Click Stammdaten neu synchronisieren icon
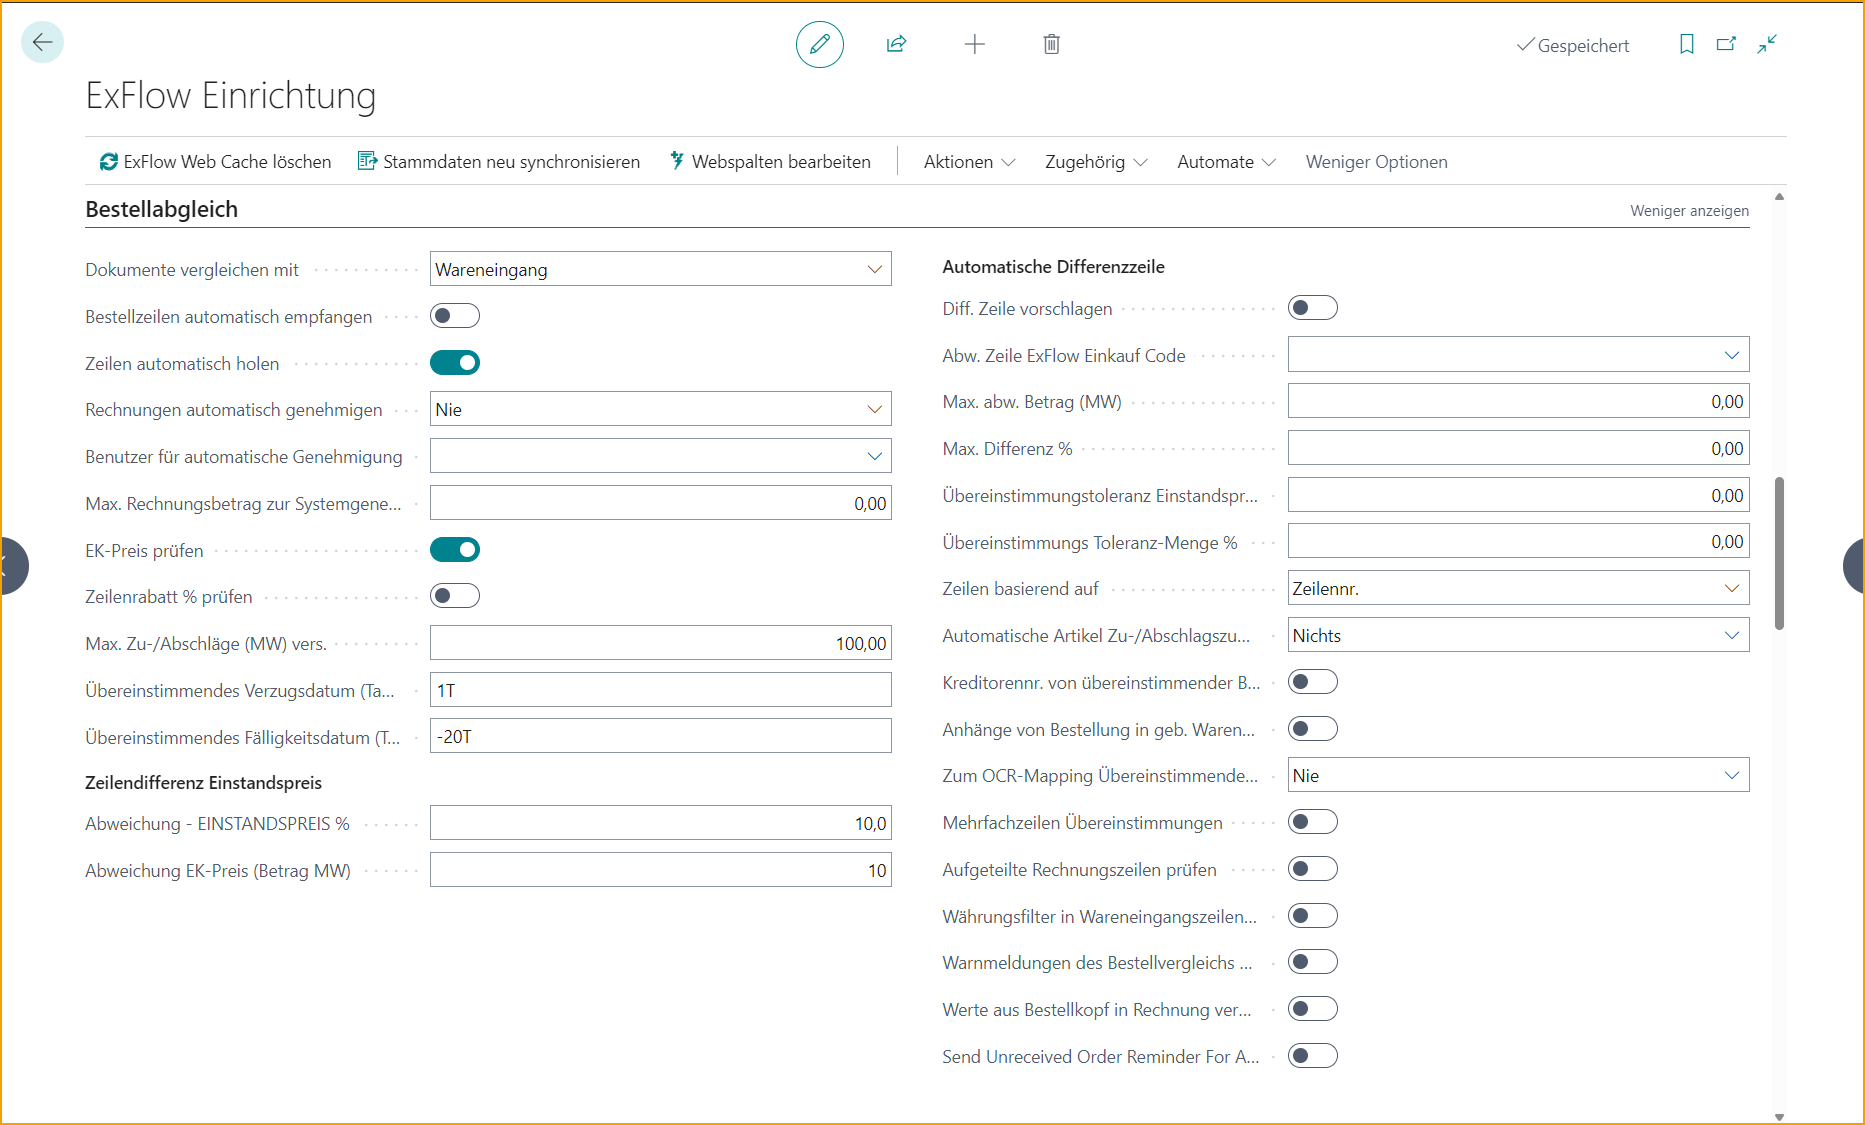The height and width of the screenshot is (1125, 1865). [367, 161]
